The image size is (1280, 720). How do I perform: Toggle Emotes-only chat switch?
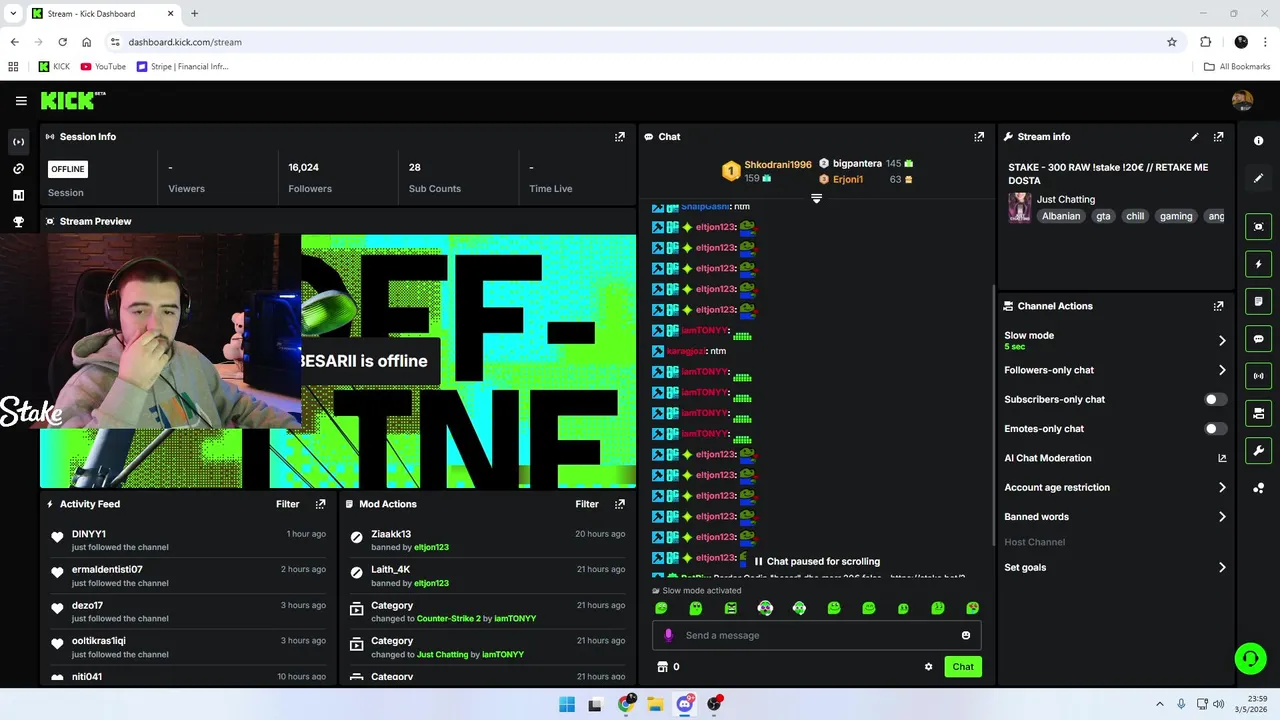pos(1215,429)
